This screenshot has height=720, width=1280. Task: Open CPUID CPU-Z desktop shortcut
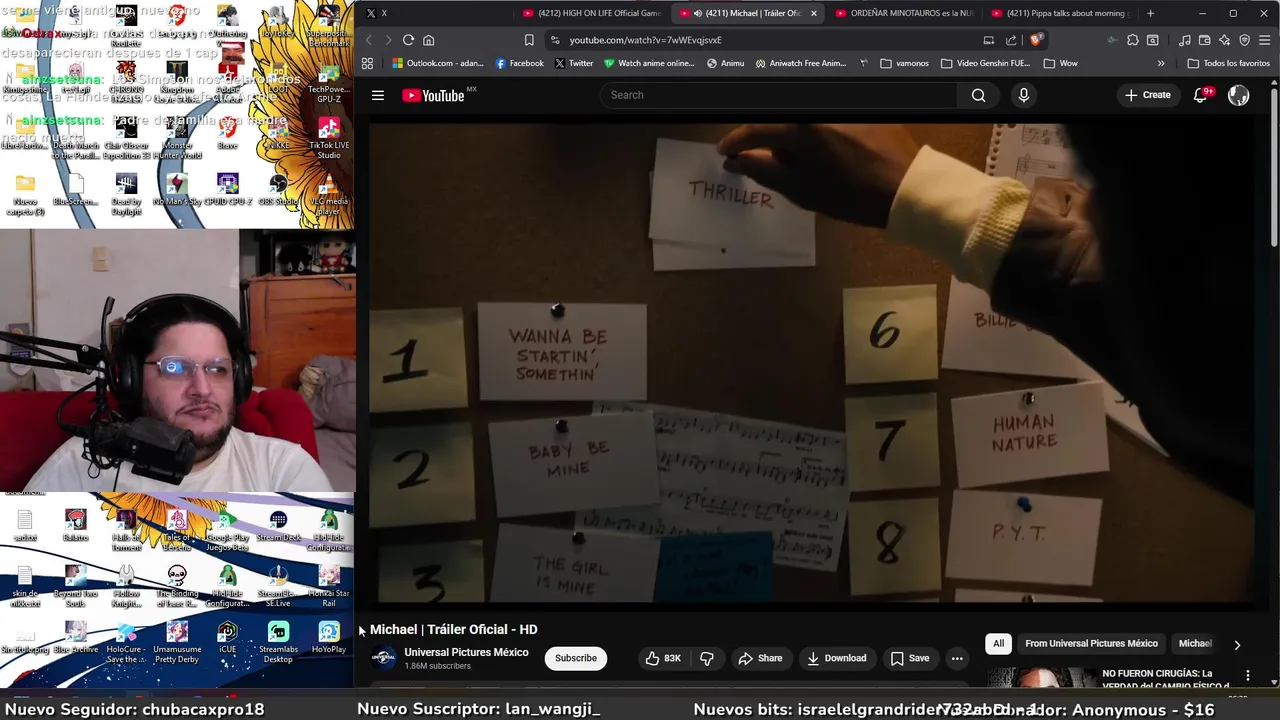click(x=228, y=190)
